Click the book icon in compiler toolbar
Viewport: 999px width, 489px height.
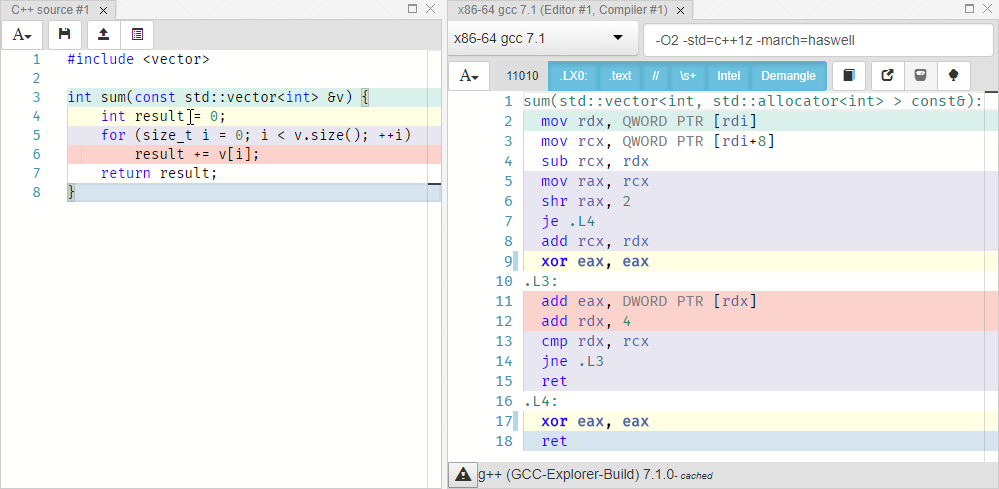[849, 76]
